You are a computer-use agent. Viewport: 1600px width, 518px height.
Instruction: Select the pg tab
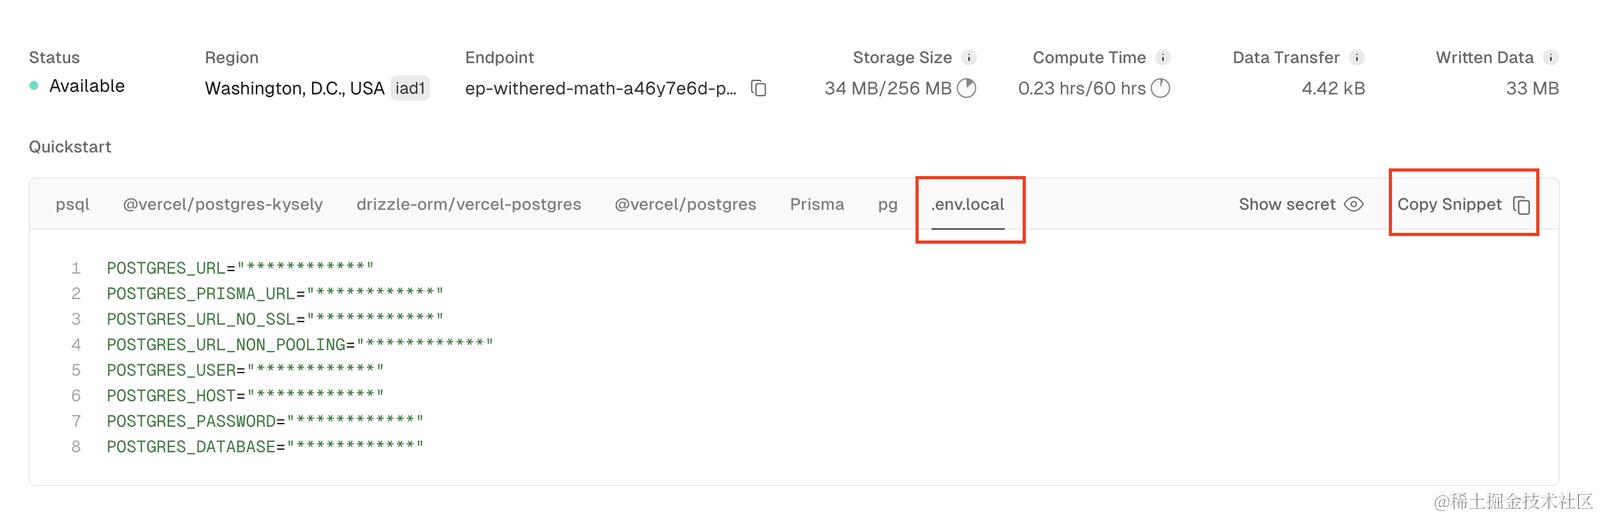(888, 204)
